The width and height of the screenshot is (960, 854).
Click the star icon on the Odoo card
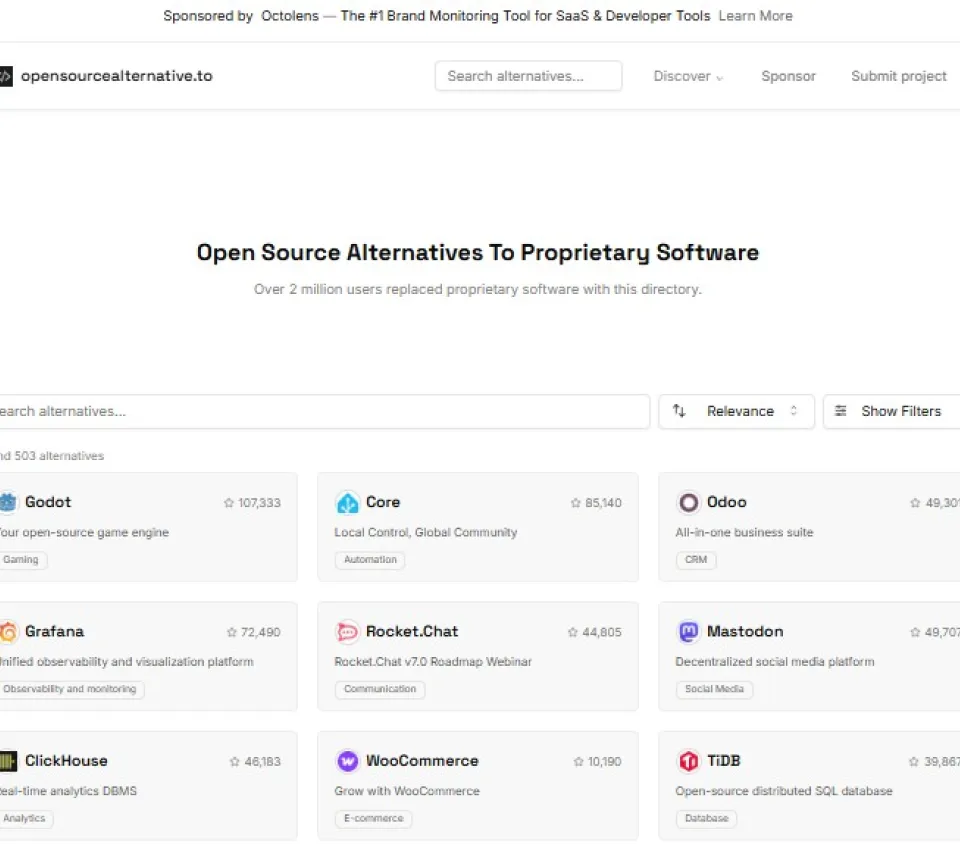tap(915, 503)
